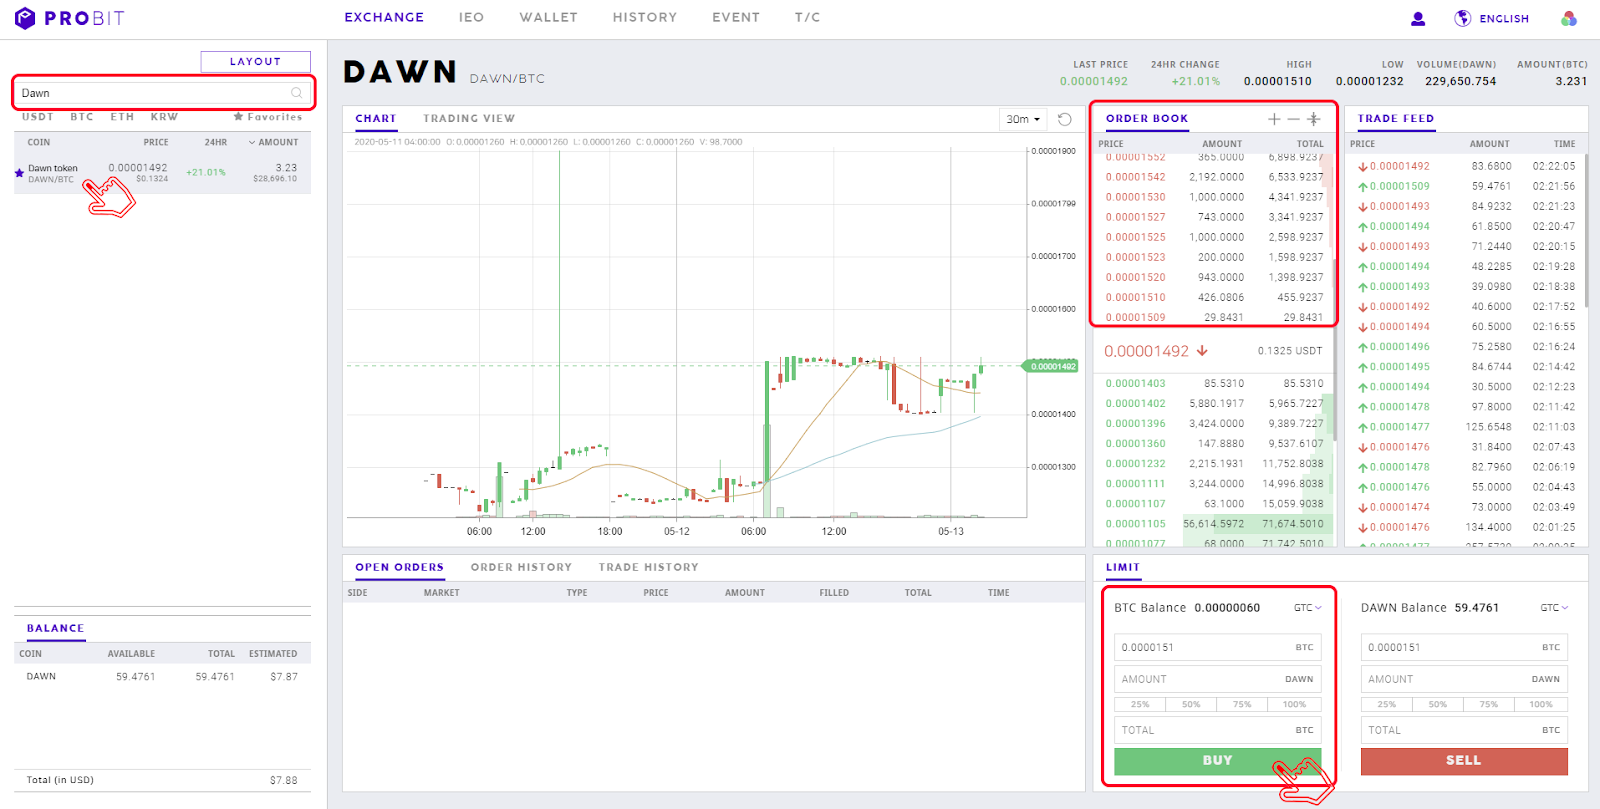Screen dimensions: 1600x809
Task: Click the 0.00001403 bid price in order book
Action: 1135,383
